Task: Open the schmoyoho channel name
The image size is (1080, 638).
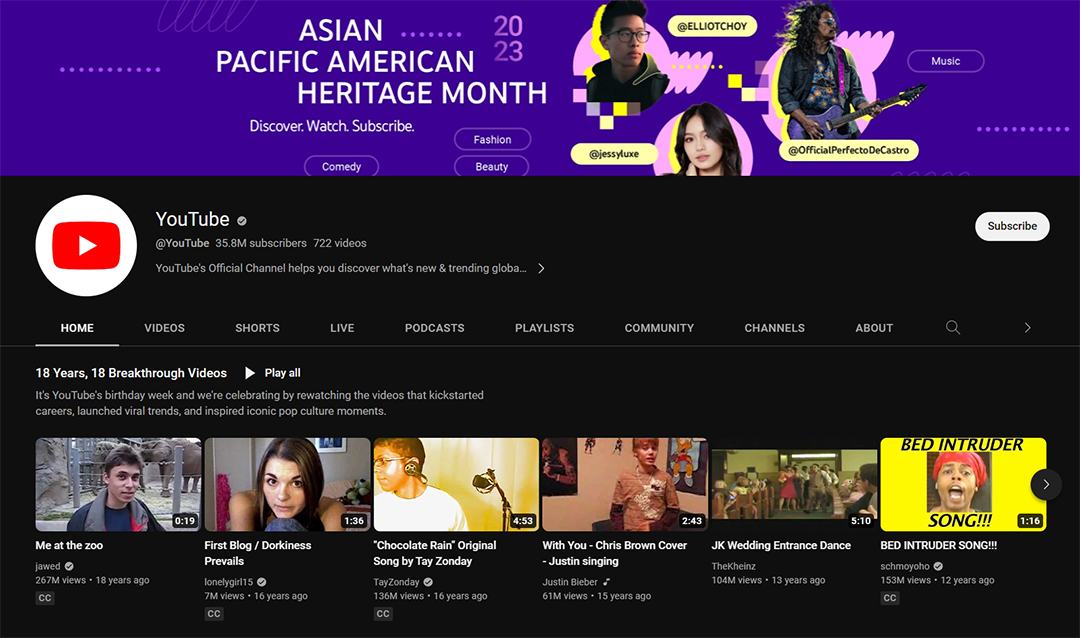Action: point(905,566)
